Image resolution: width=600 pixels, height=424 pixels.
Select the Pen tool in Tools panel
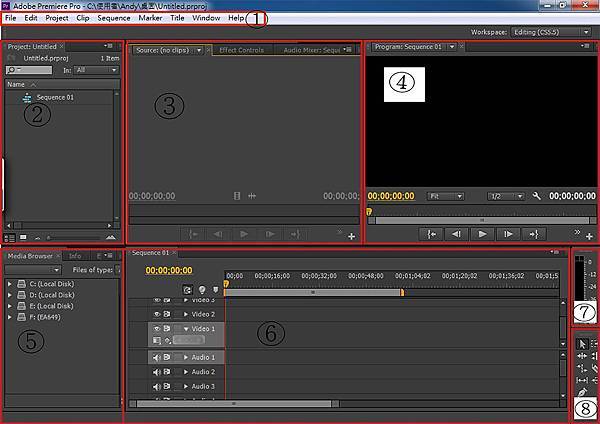pyautogui.click(x=582, y=392)
